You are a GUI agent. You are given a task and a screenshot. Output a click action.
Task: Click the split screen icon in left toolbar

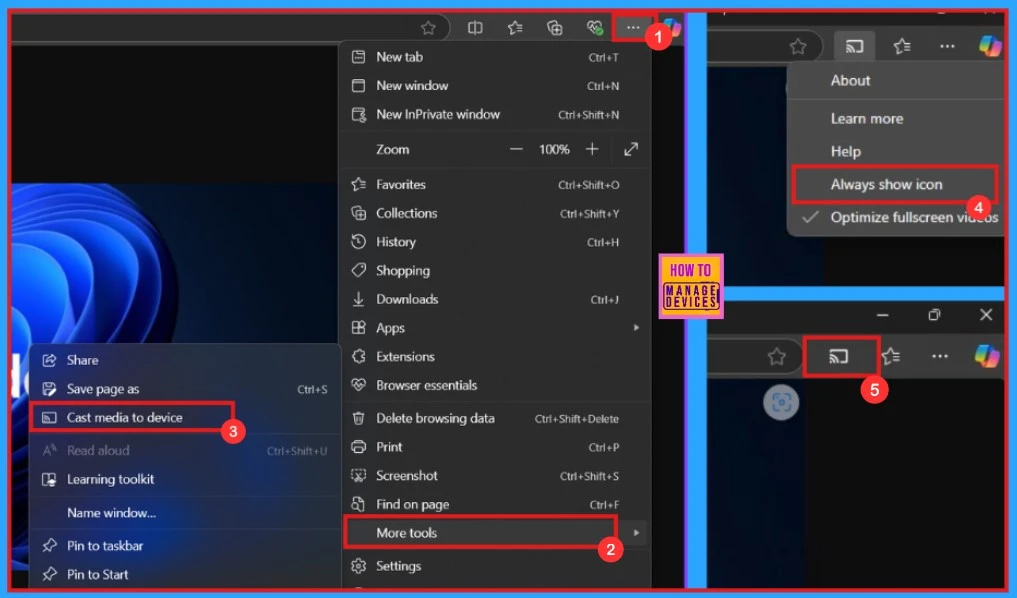pos(475,28)
